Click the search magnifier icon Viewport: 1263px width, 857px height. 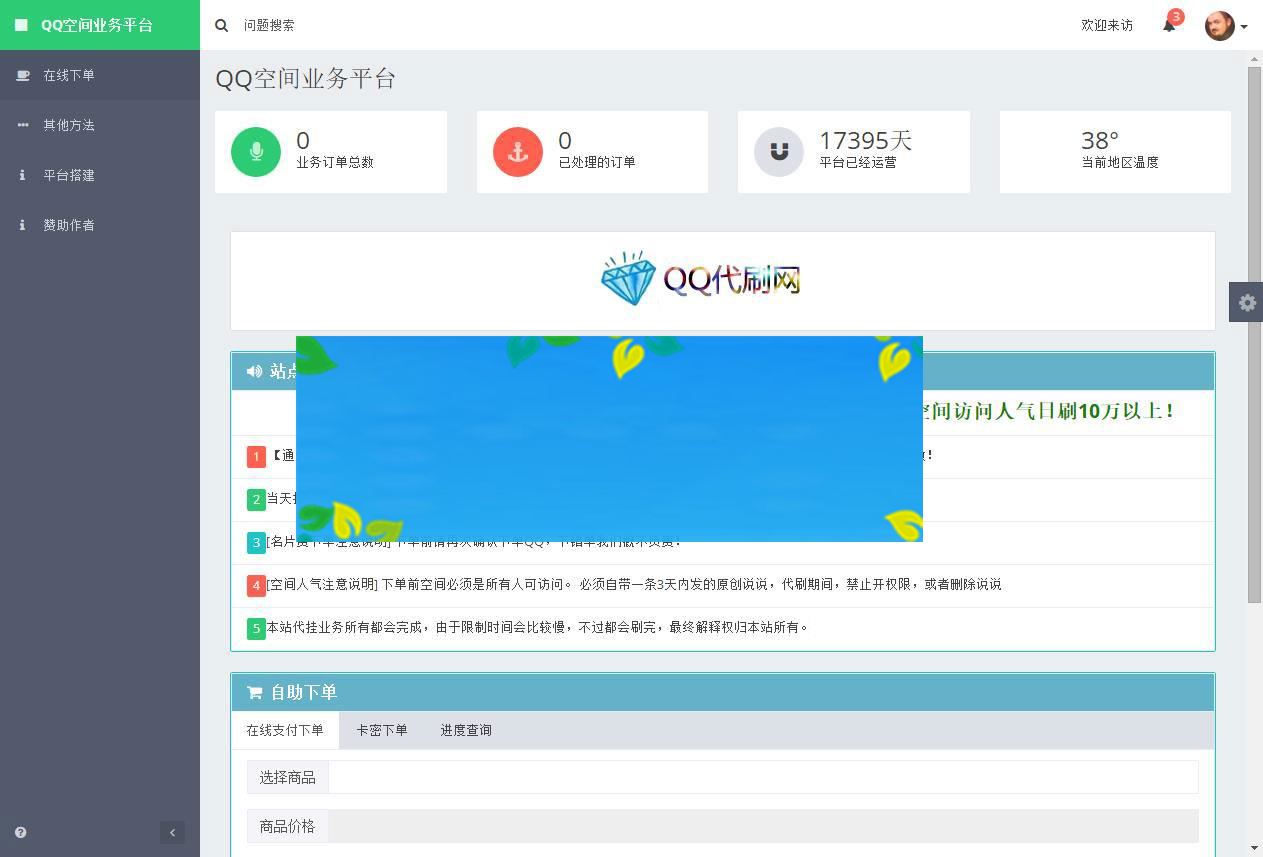click(x=222, y=25)
